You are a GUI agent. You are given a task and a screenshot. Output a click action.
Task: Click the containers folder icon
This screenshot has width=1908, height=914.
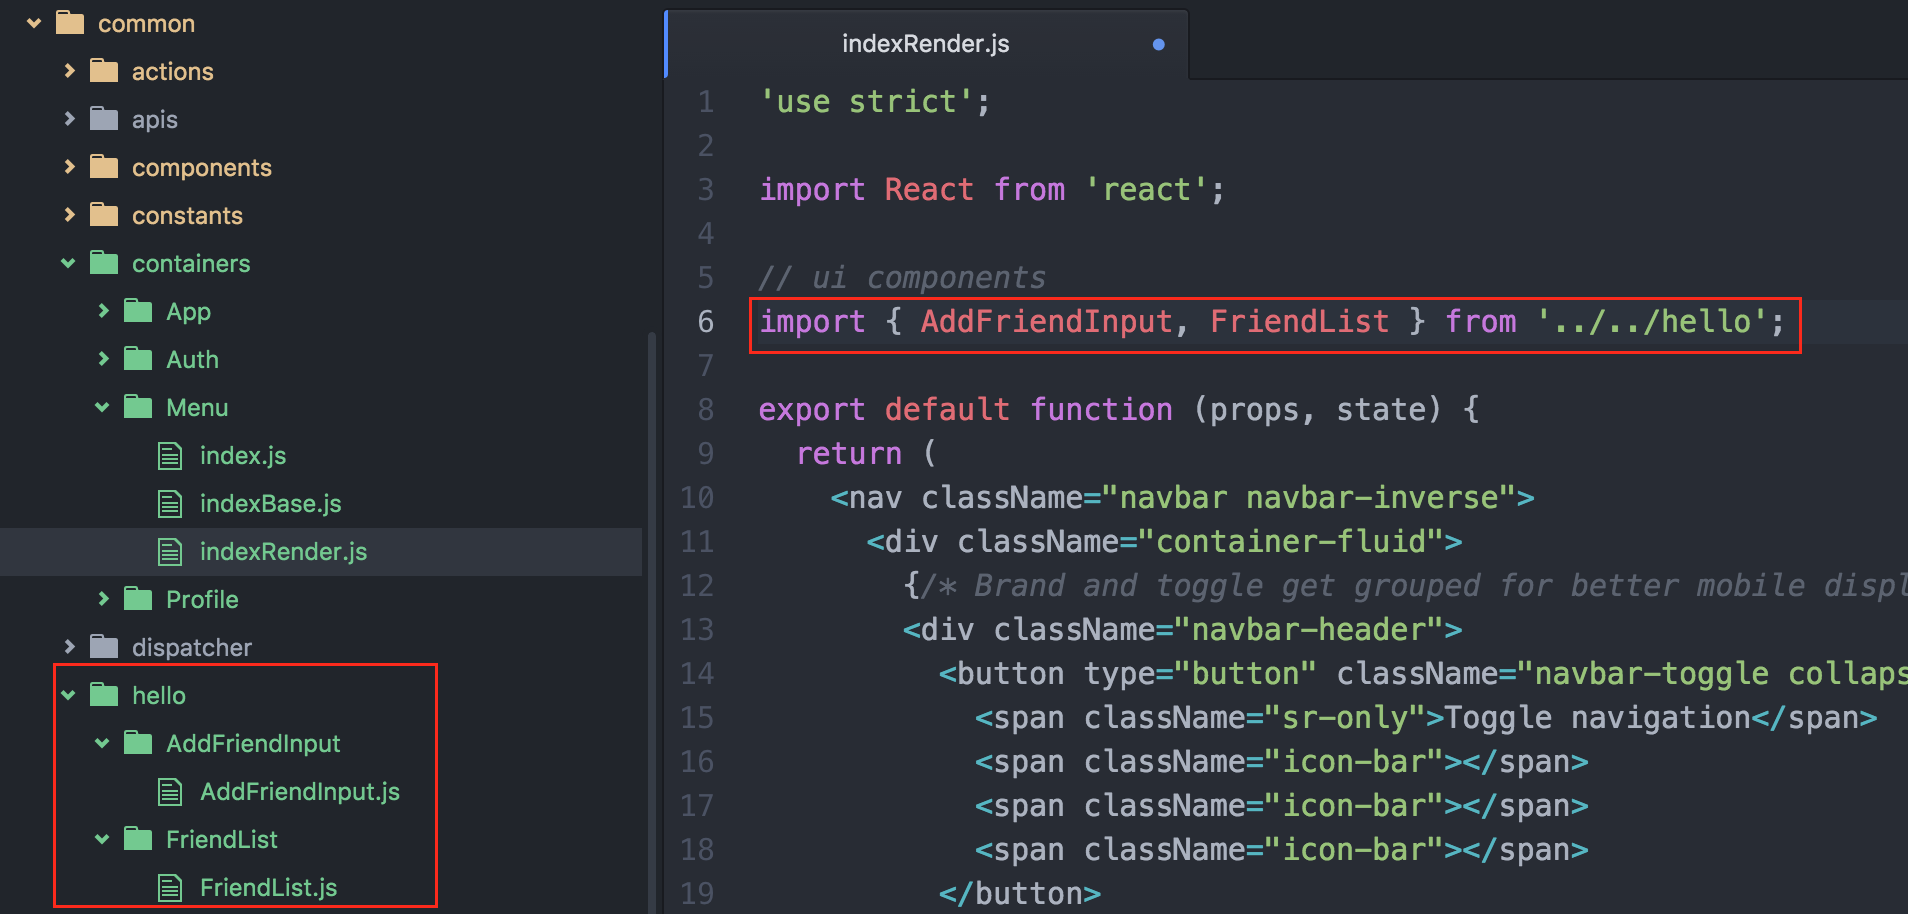pyautogui.click(x=104, y=262)
